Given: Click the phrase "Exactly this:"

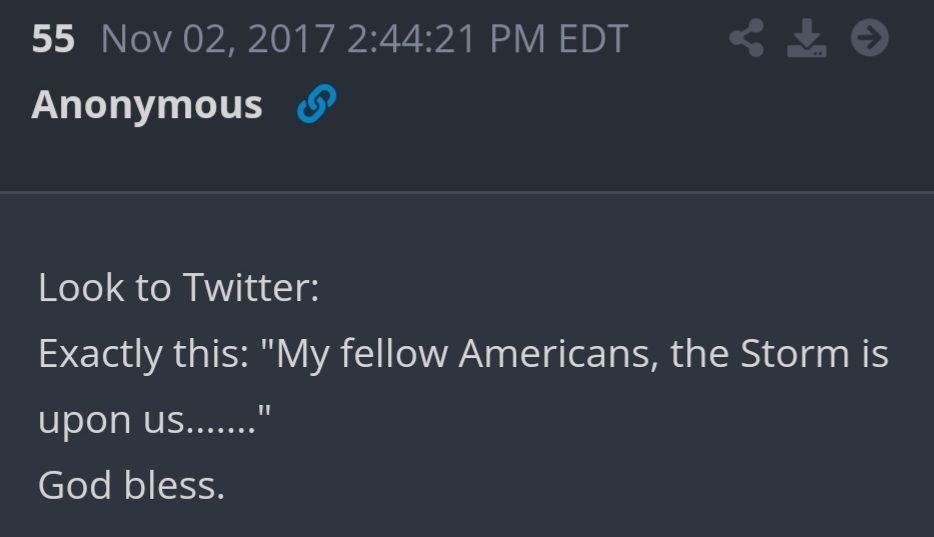Looking at the screenshot, I should pos(144,354).
